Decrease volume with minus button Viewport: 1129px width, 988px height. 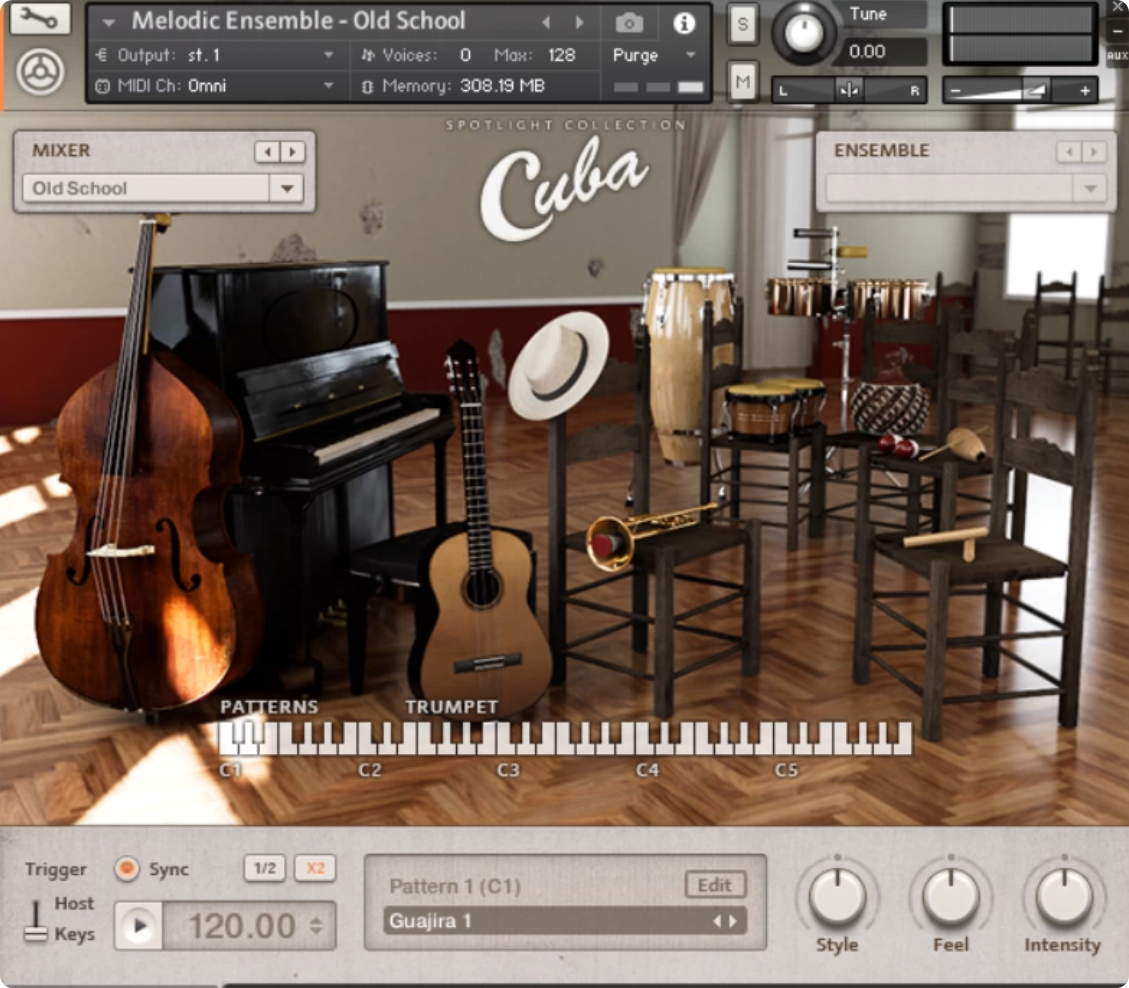coord(955,91)
